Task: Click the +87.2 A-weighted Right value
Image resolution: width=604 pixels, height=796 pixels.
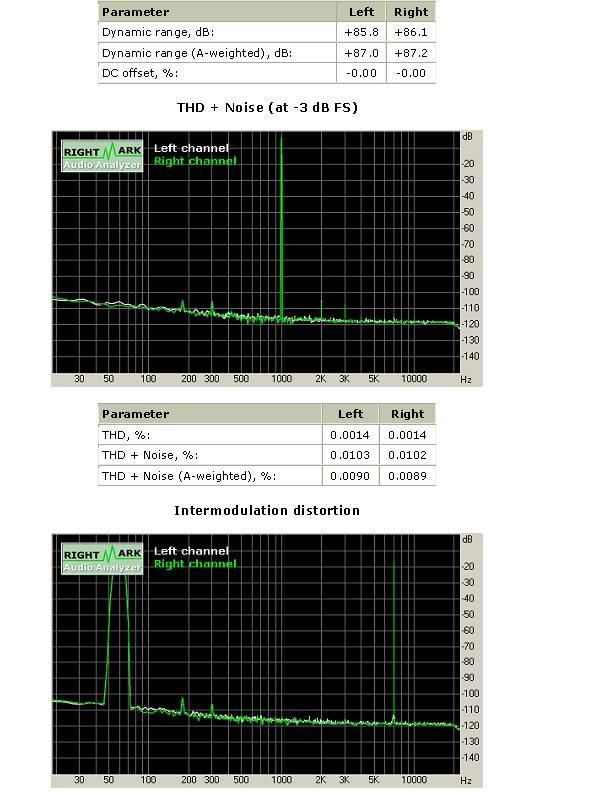Action: click(411, 53)
